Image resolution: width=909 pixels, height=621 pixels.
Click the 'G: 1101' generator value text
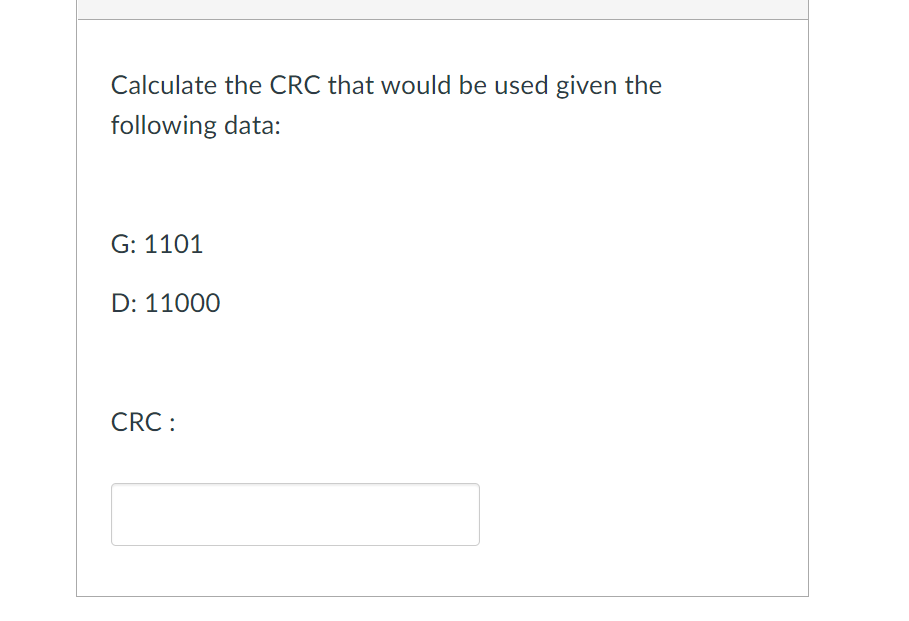point(156,243)
